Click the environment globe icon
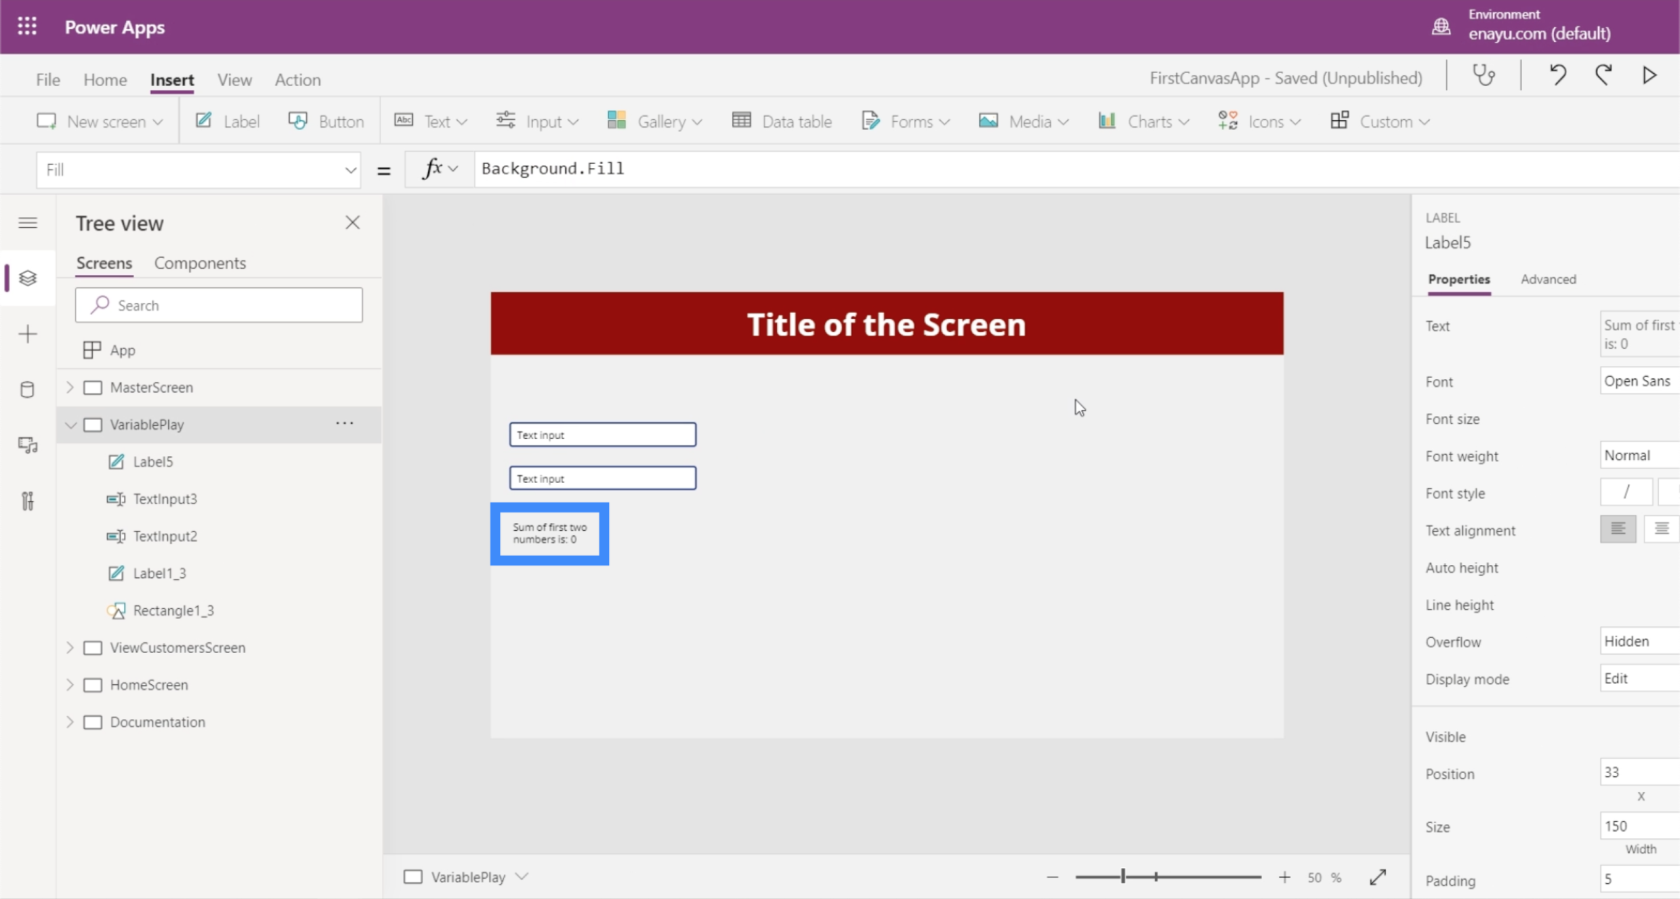This screenshot has height=899, width=1680. [1441, 27]
